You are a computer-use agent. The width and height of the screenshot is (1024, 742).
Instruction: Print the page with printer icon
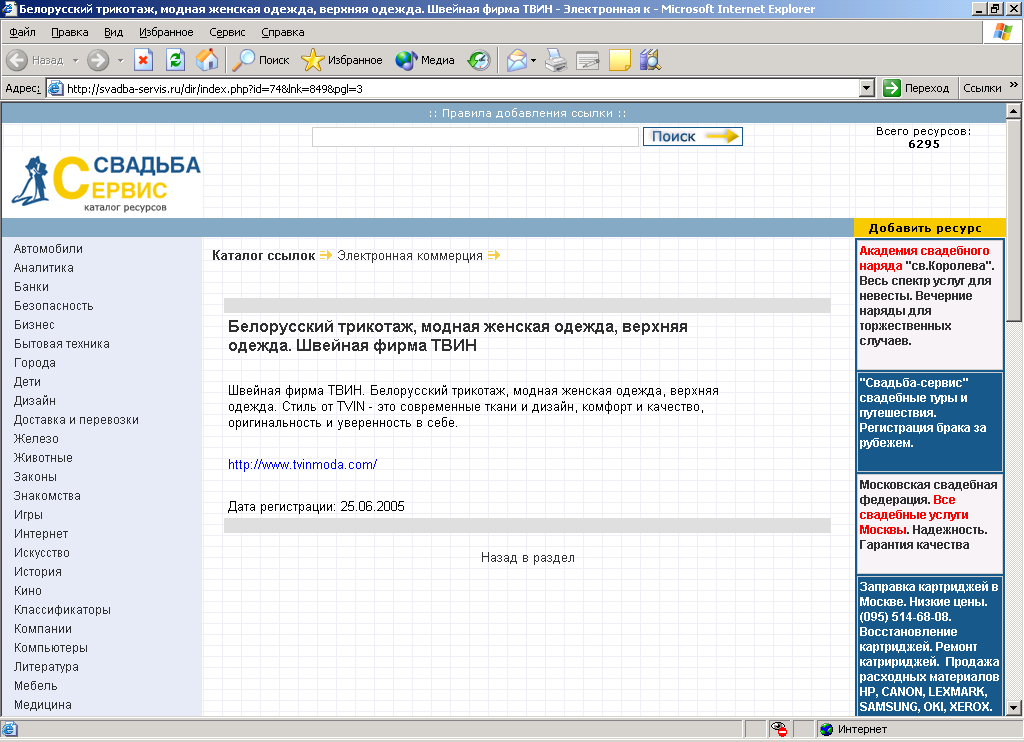pyautogui.click(x=556, y=60)
